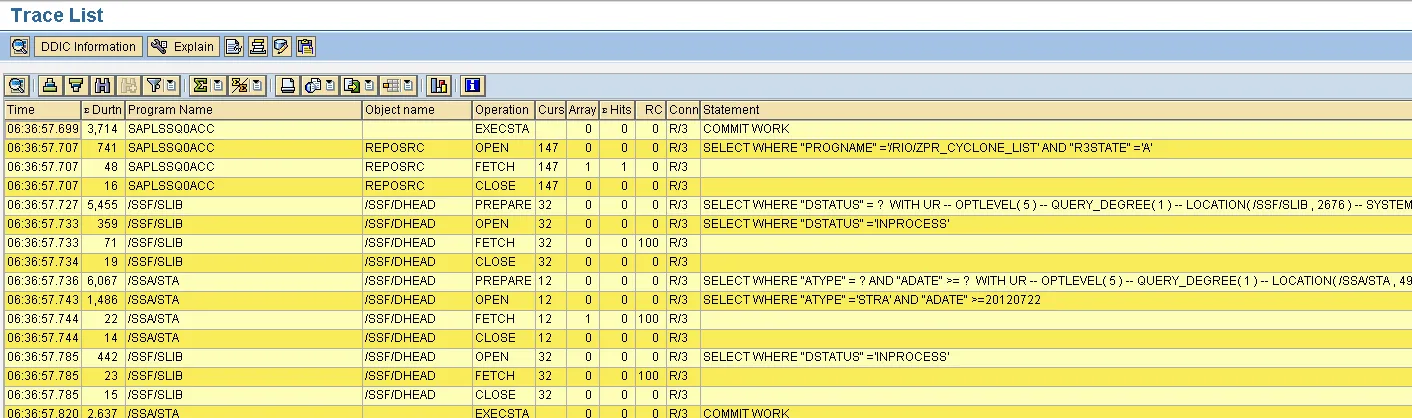Screen dimensions: 1412x418
Task: Click duration 442 in the /SSF/SLIB row
Action: click(x=103, y=357)
